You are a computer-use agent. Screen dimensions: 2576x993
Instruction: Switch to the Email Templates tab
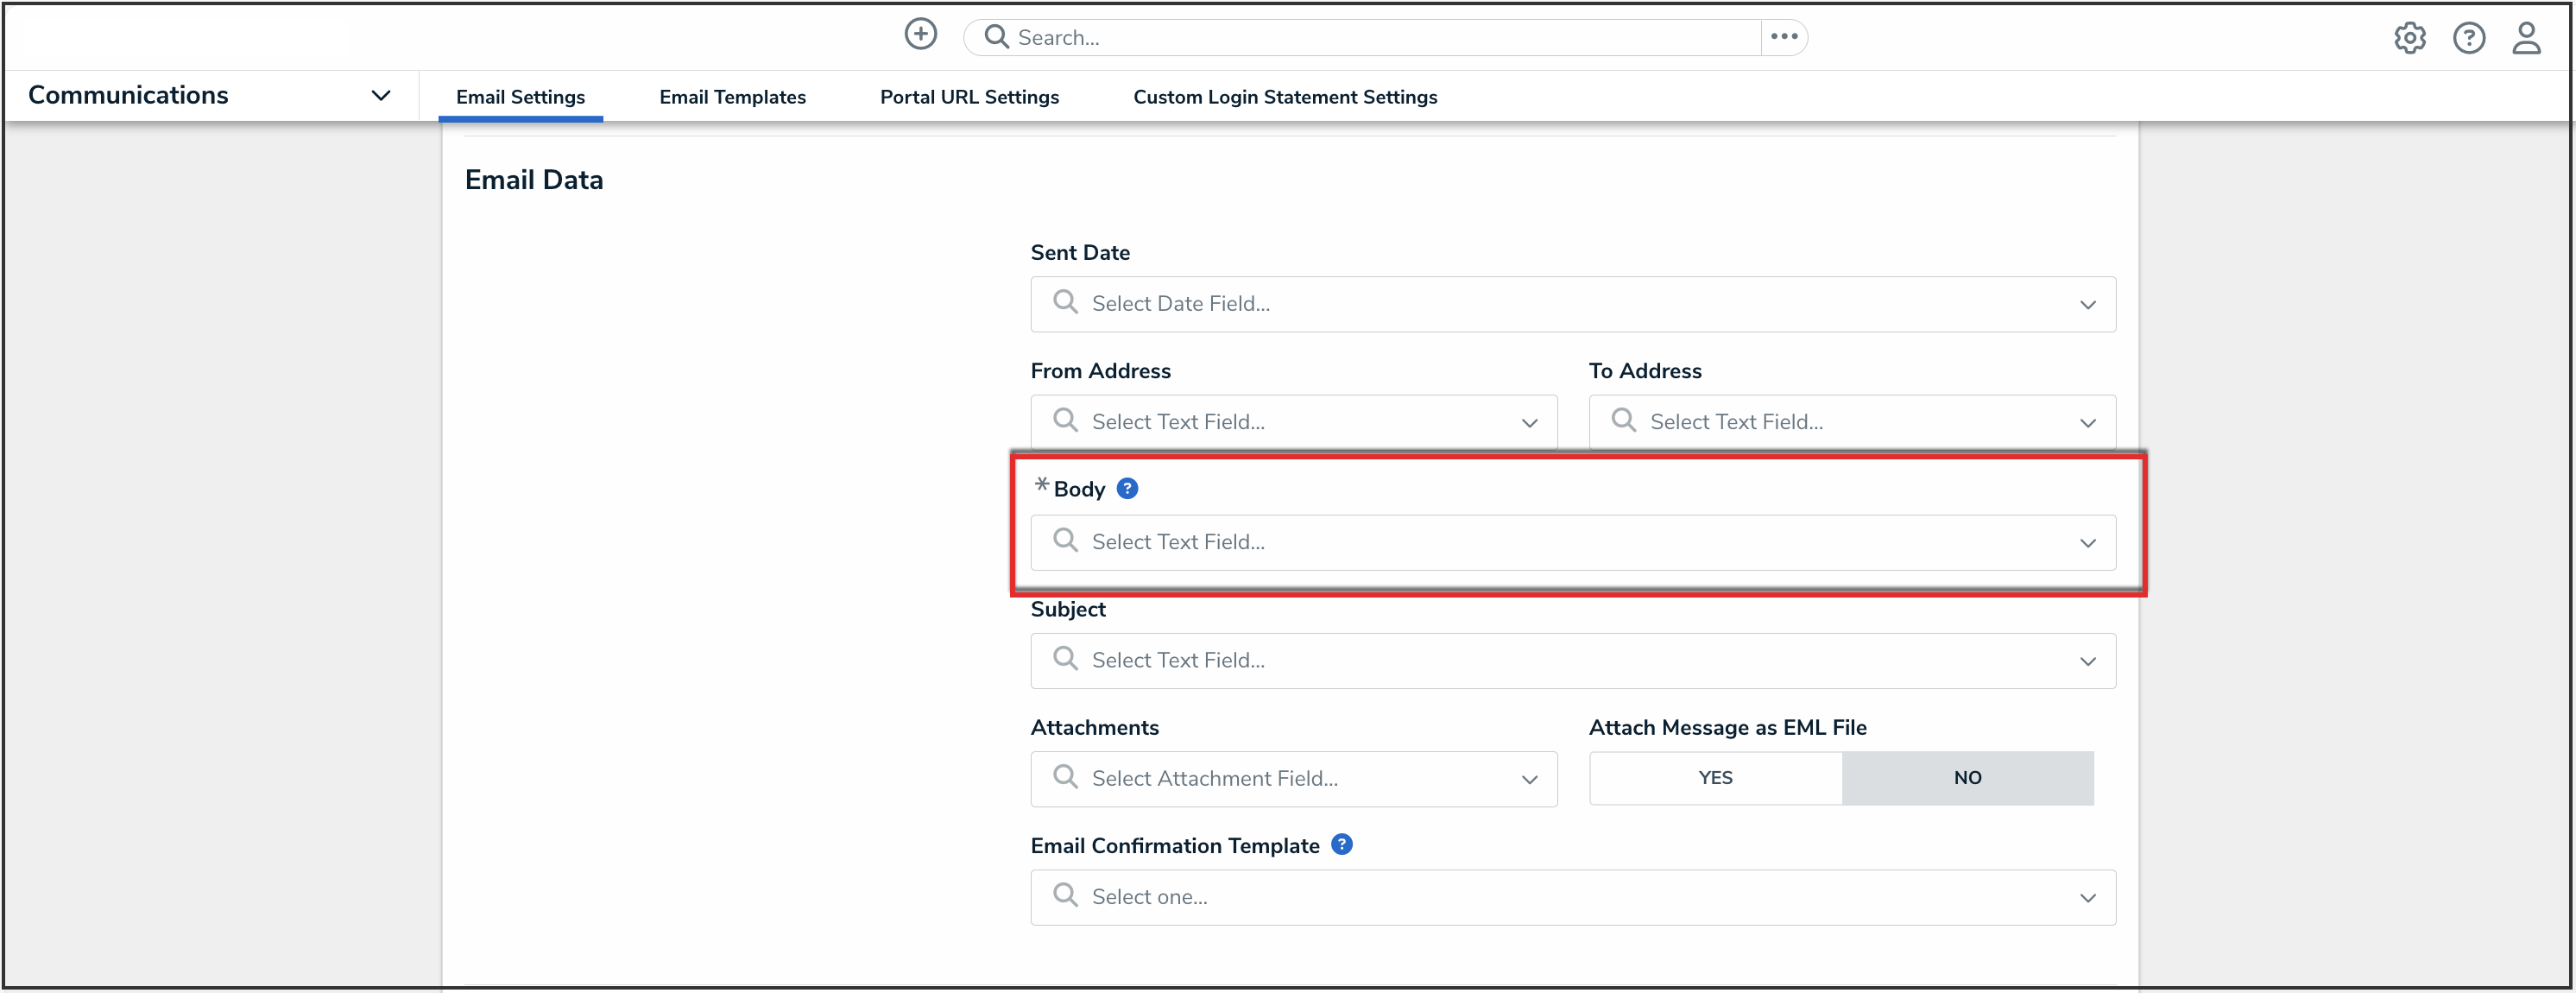point(732,97)
